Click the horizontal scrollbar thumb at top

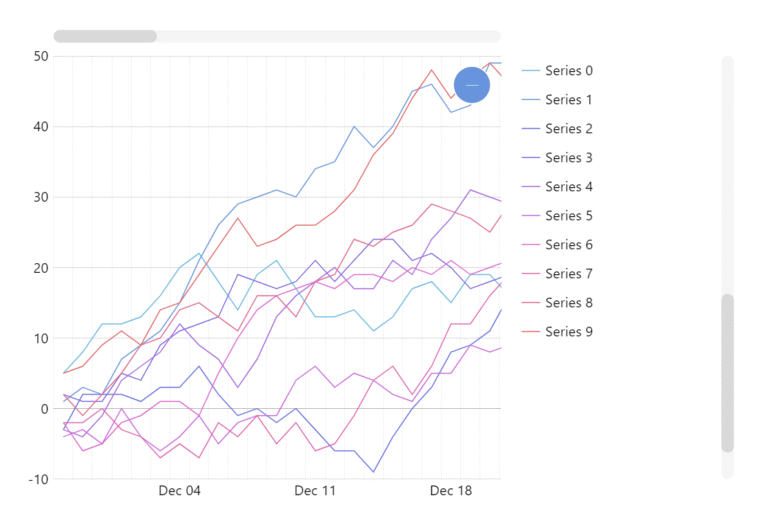105,36
